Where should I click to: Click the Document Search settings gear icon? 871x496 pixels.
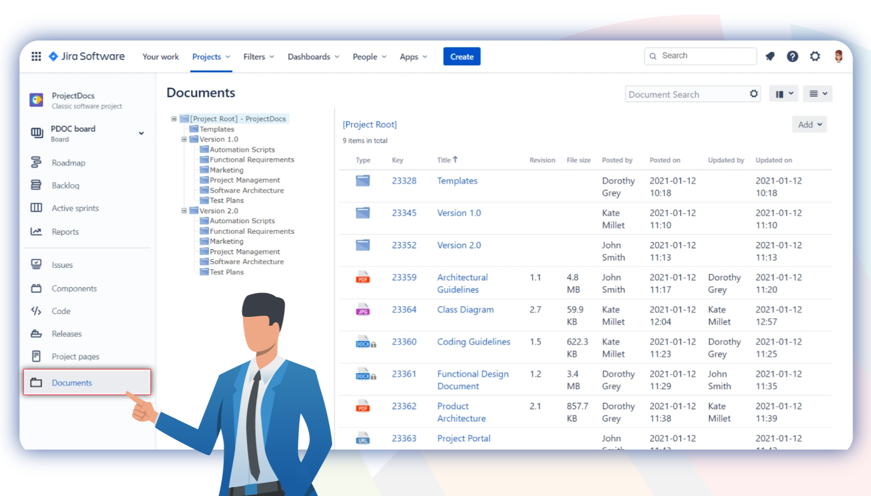[x=754, y=94]
